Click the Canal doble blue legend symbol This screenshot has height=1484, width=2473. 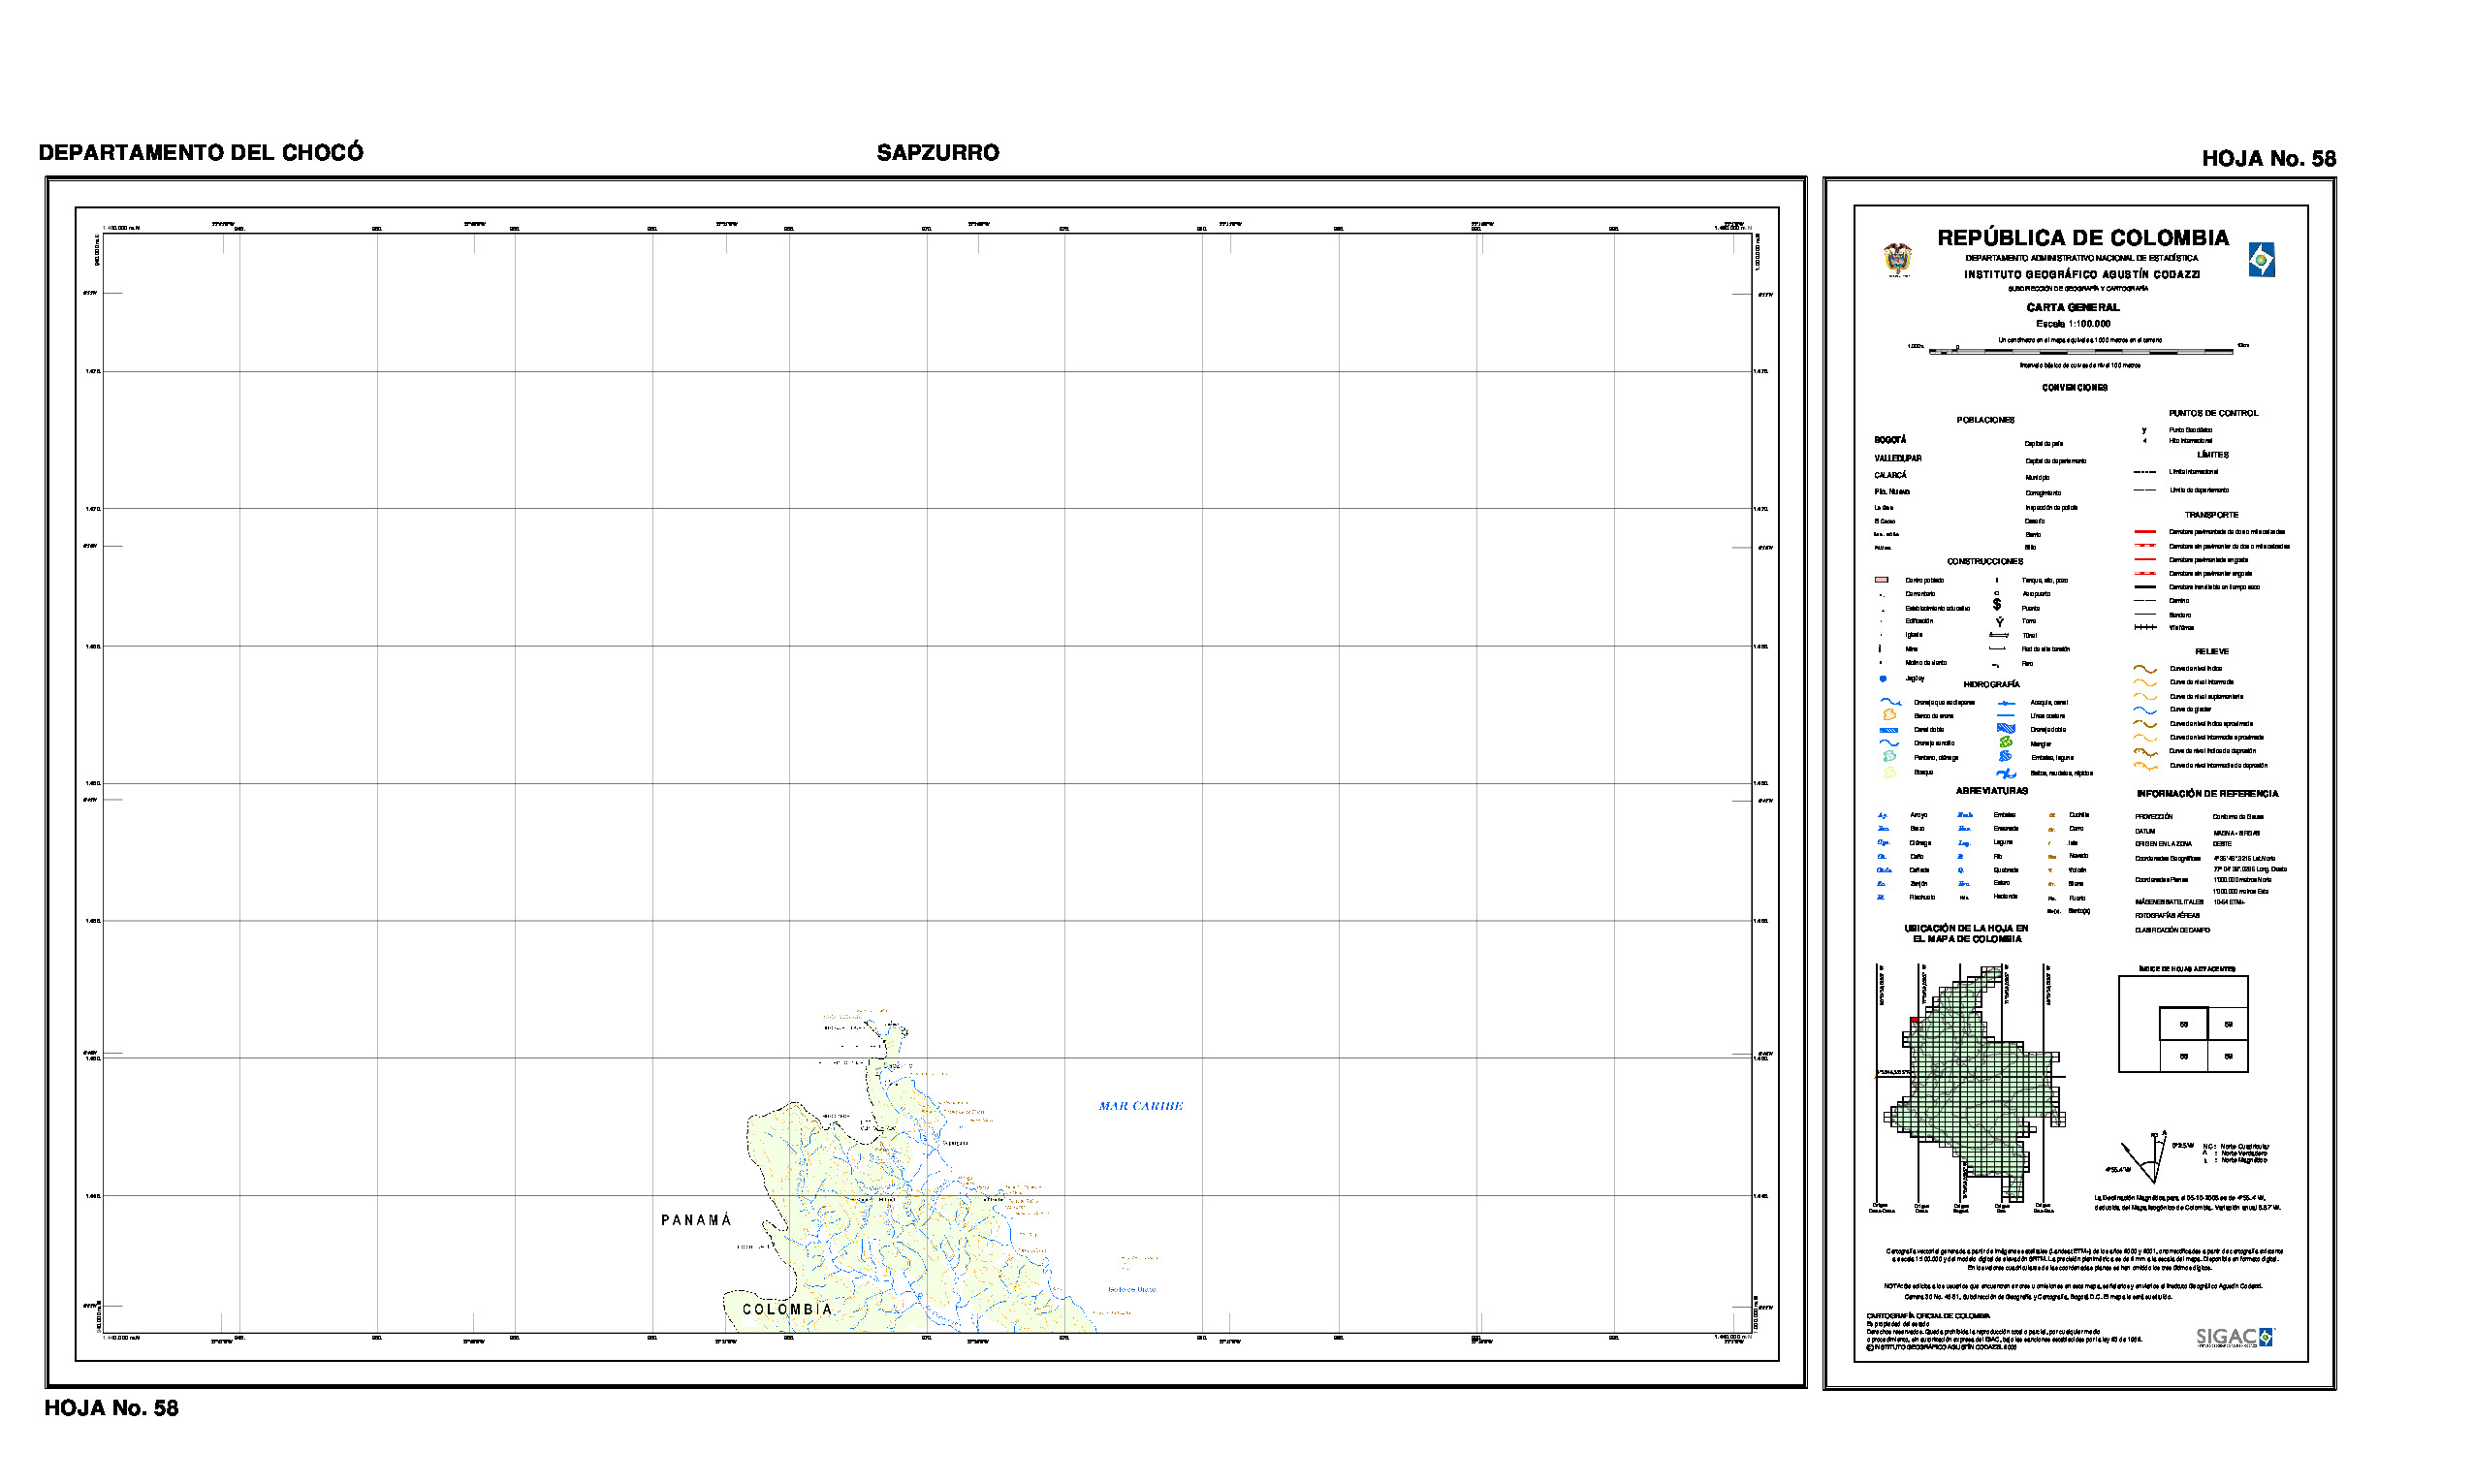[x=1889, y=730]
